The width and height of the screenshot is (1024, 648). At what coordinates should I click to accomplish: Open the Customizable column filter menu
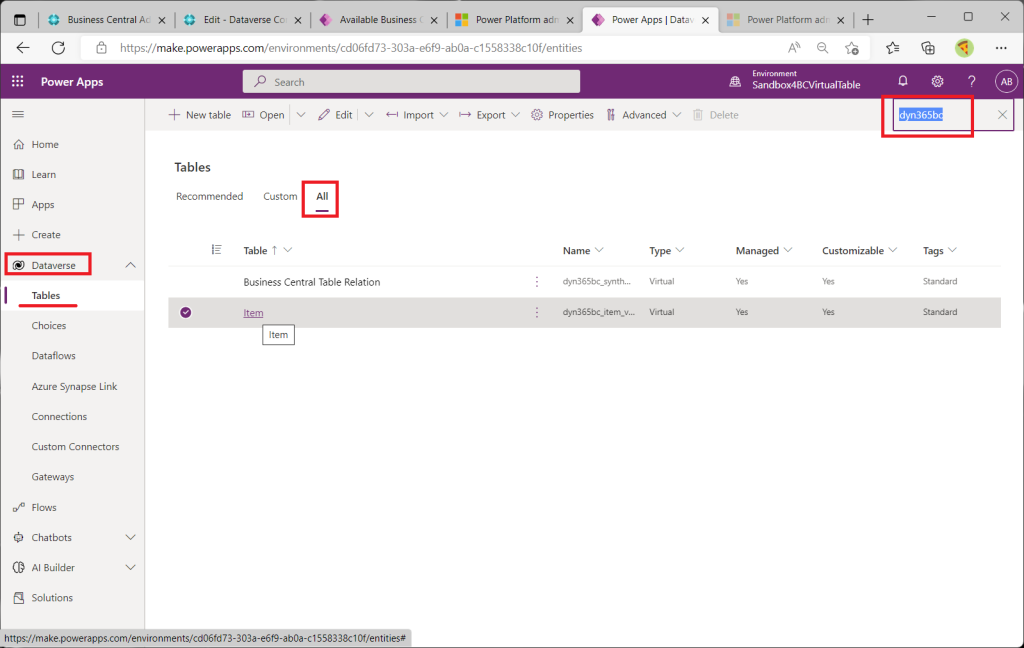(892, 250)
